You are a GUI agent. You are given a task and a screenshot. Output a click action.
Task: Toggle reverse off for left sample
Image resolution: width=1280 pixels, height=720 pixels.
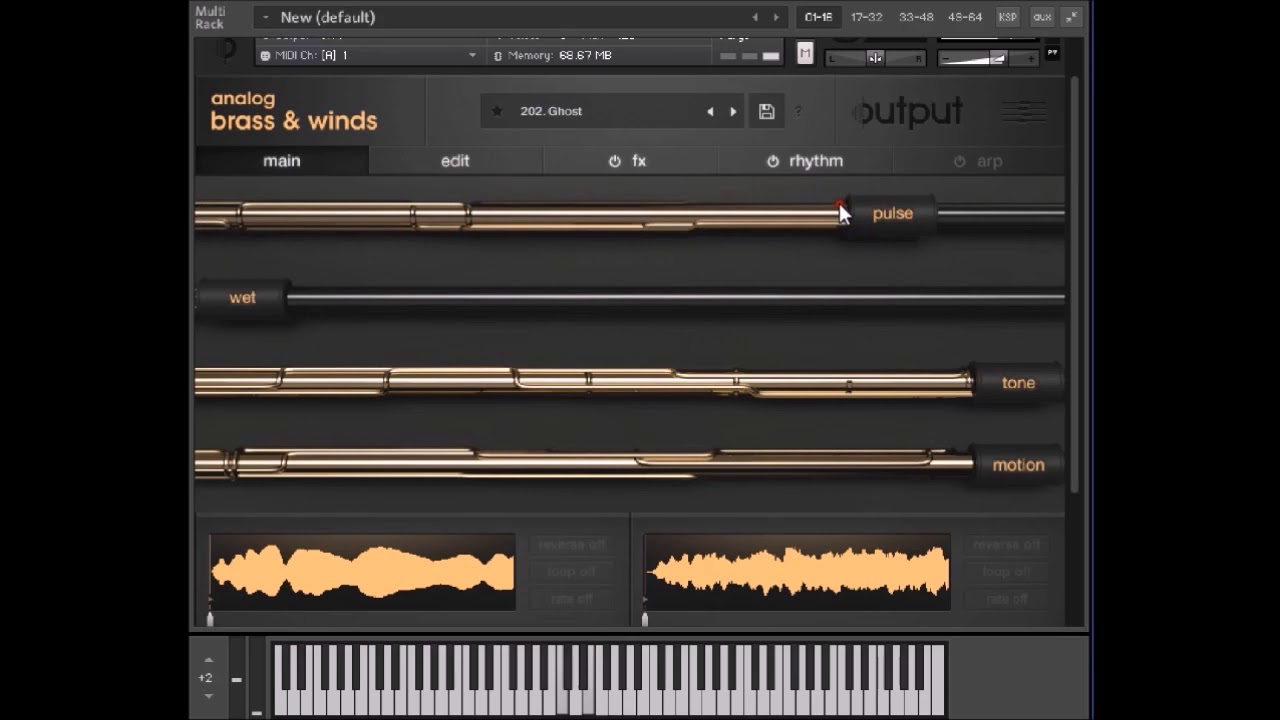click(x=572, y=545)
